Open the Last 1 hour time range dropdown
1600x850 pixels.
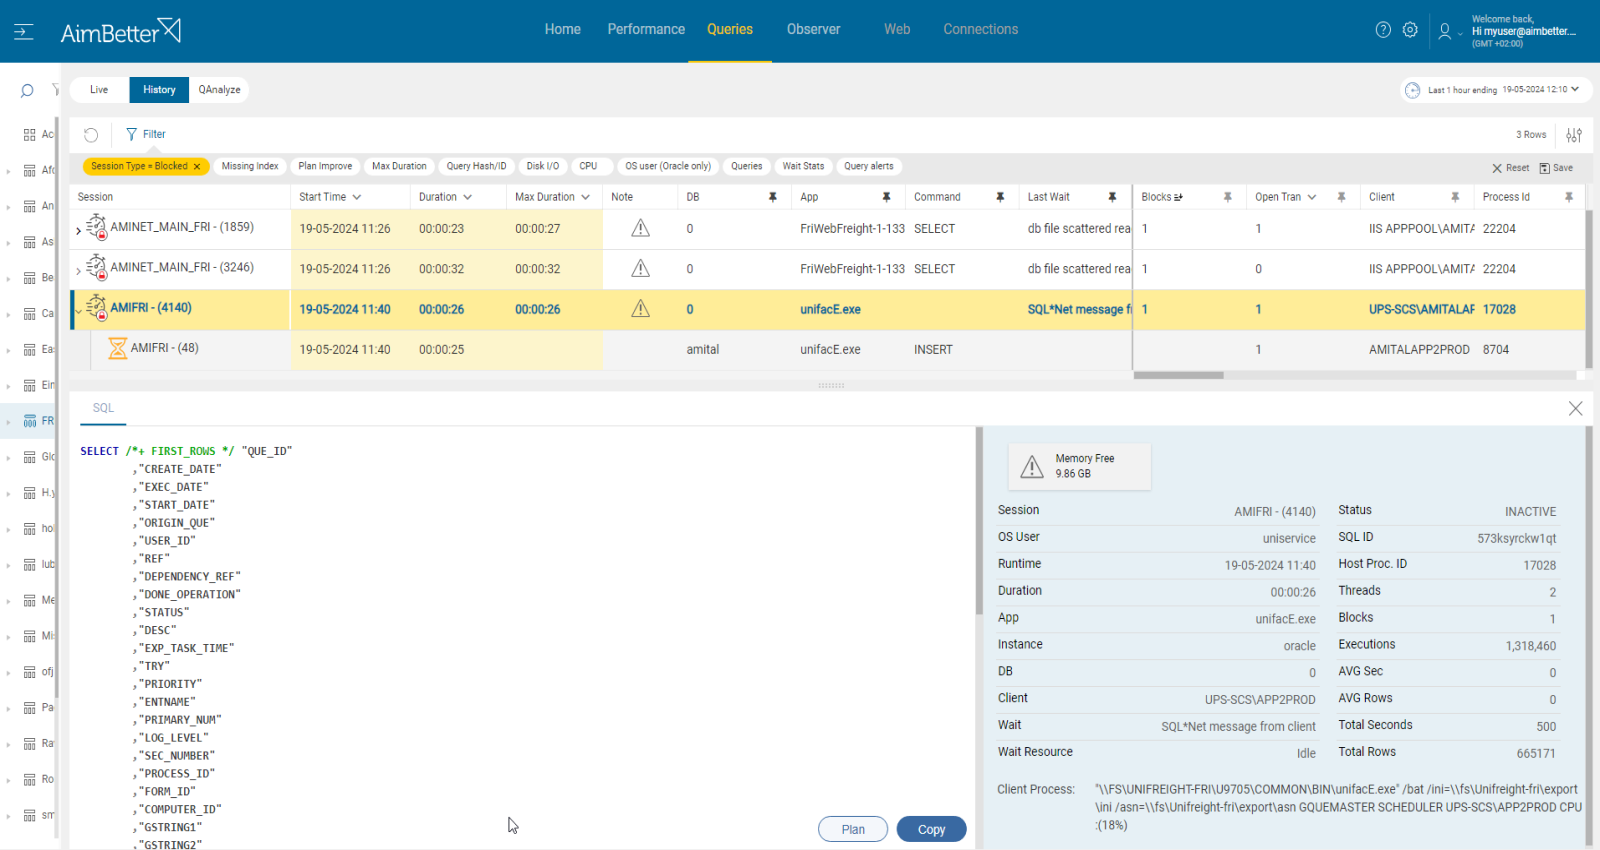pyautogui.click(x=1496, y=90)
